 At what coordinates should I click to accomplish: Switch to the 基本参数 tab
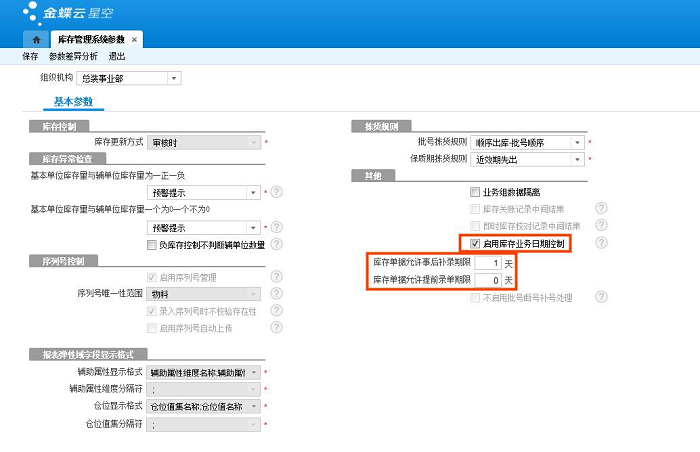point(73,102)
